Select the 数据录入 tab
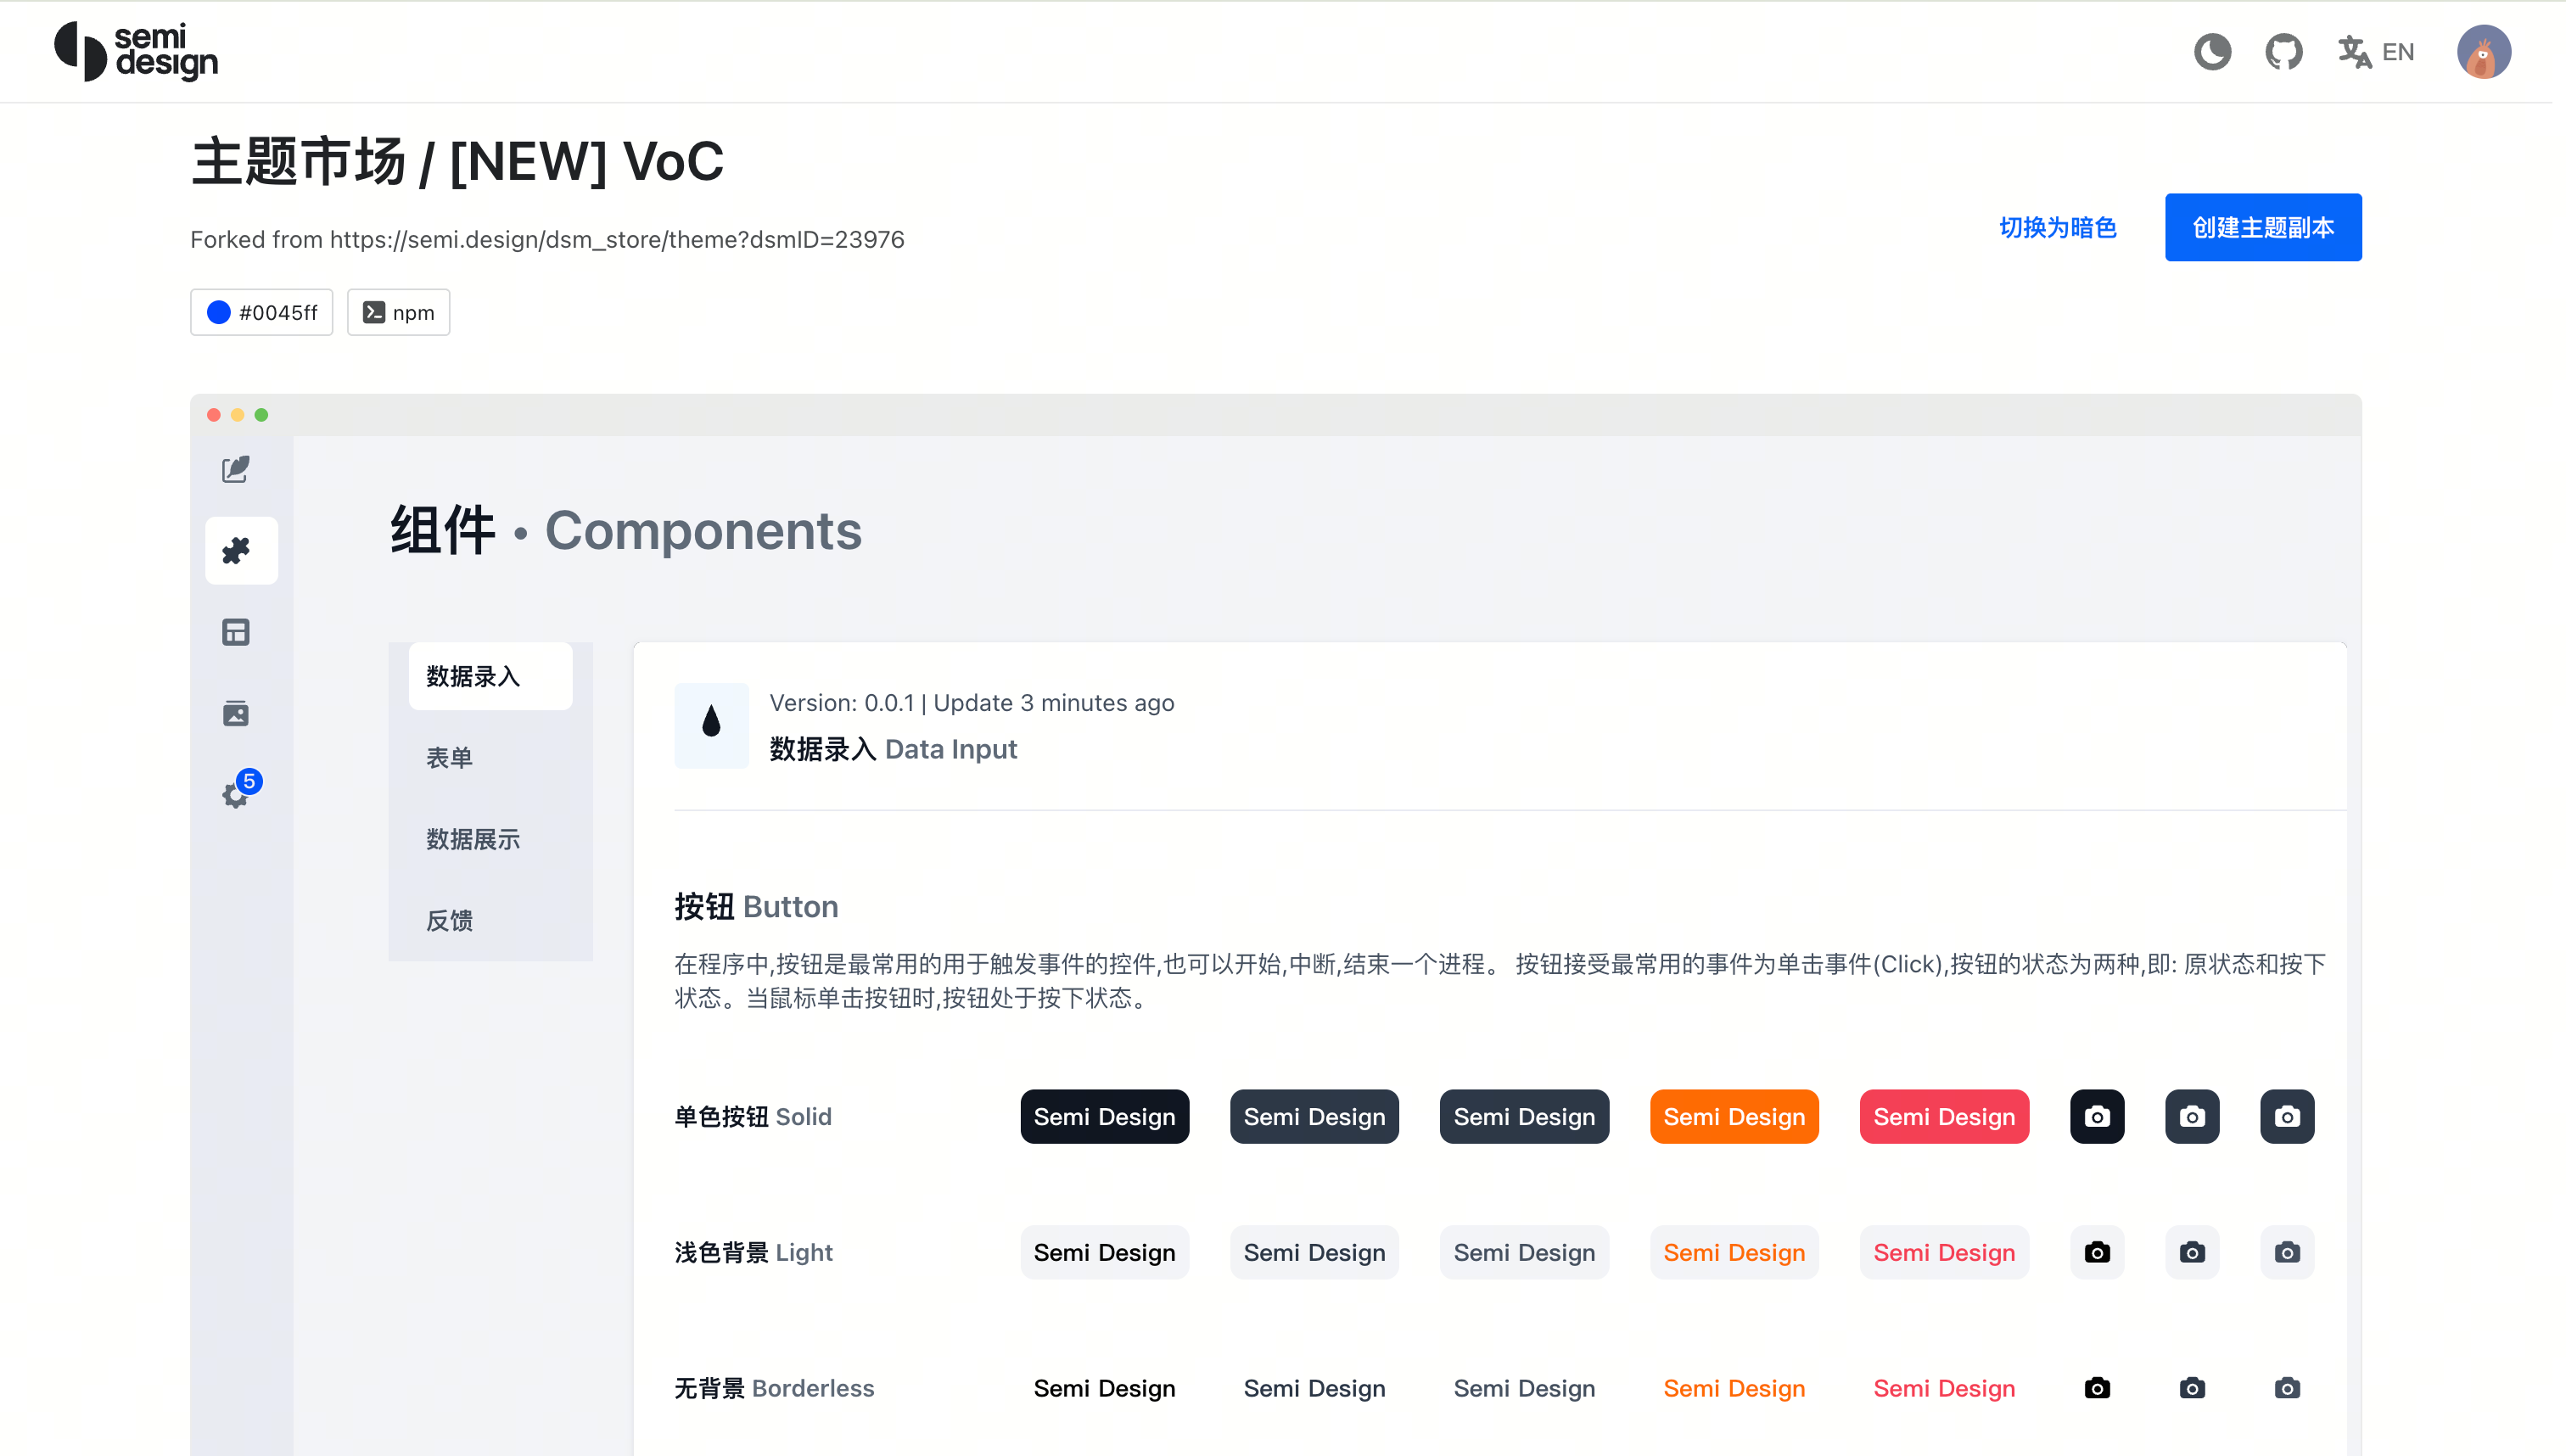2566x1456 pixels. 490,676
